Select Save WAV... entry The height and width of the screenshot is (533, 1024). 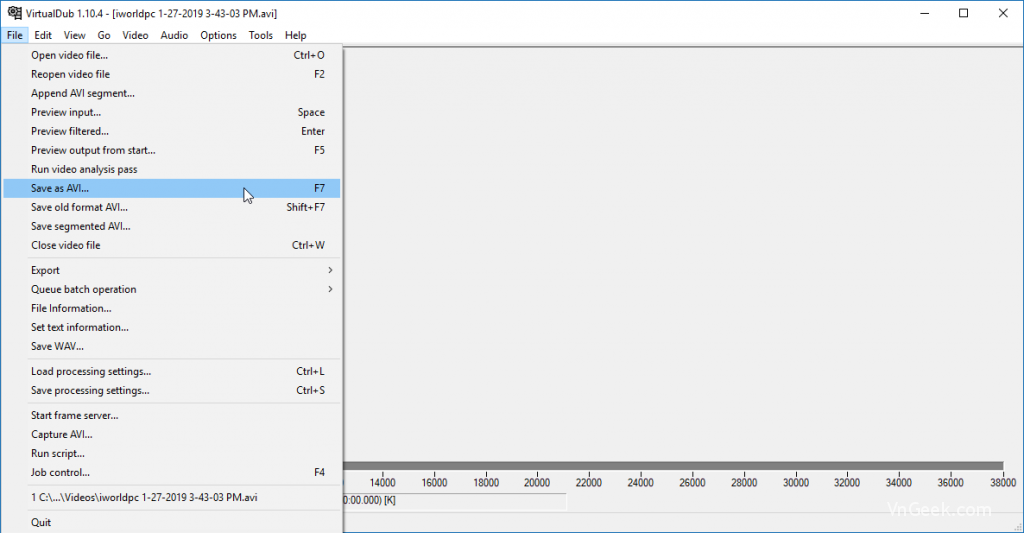point(172,346)
